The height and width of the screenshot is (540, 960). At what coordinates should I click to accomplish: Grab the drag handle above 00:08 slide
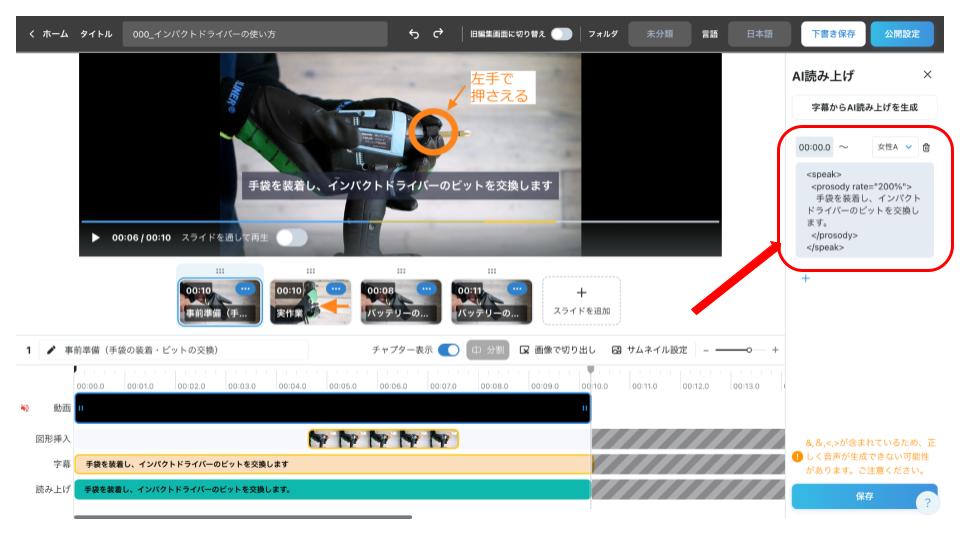click(x=401, y=271)
